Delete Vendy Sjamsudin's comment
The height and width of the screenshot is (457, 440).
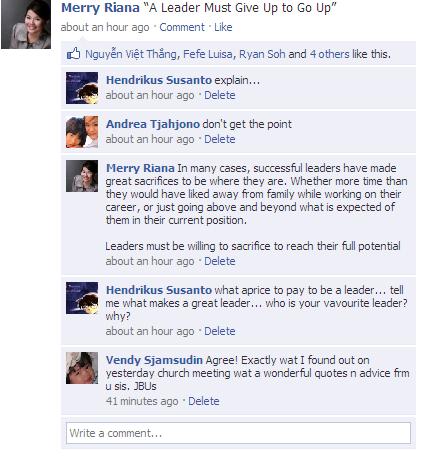tap(204, 401)
